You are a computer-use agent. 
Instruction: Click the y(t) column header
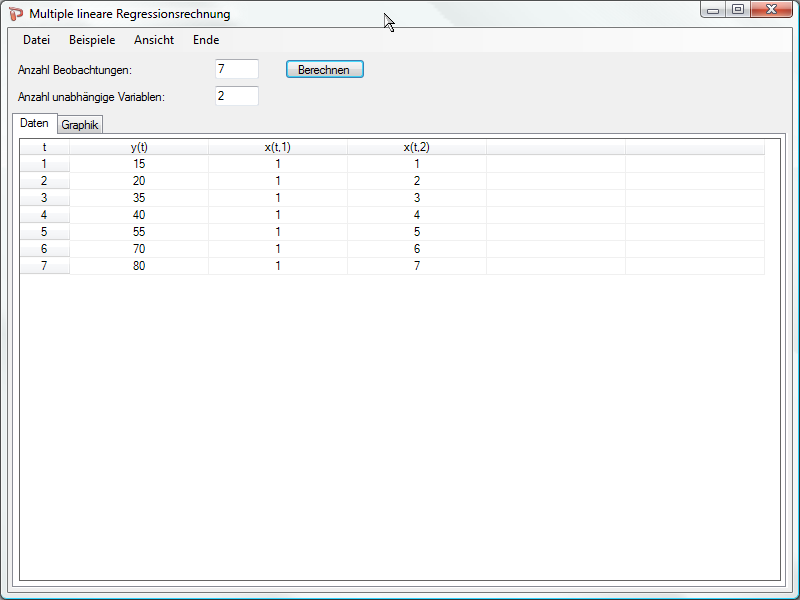pos(139,147)
